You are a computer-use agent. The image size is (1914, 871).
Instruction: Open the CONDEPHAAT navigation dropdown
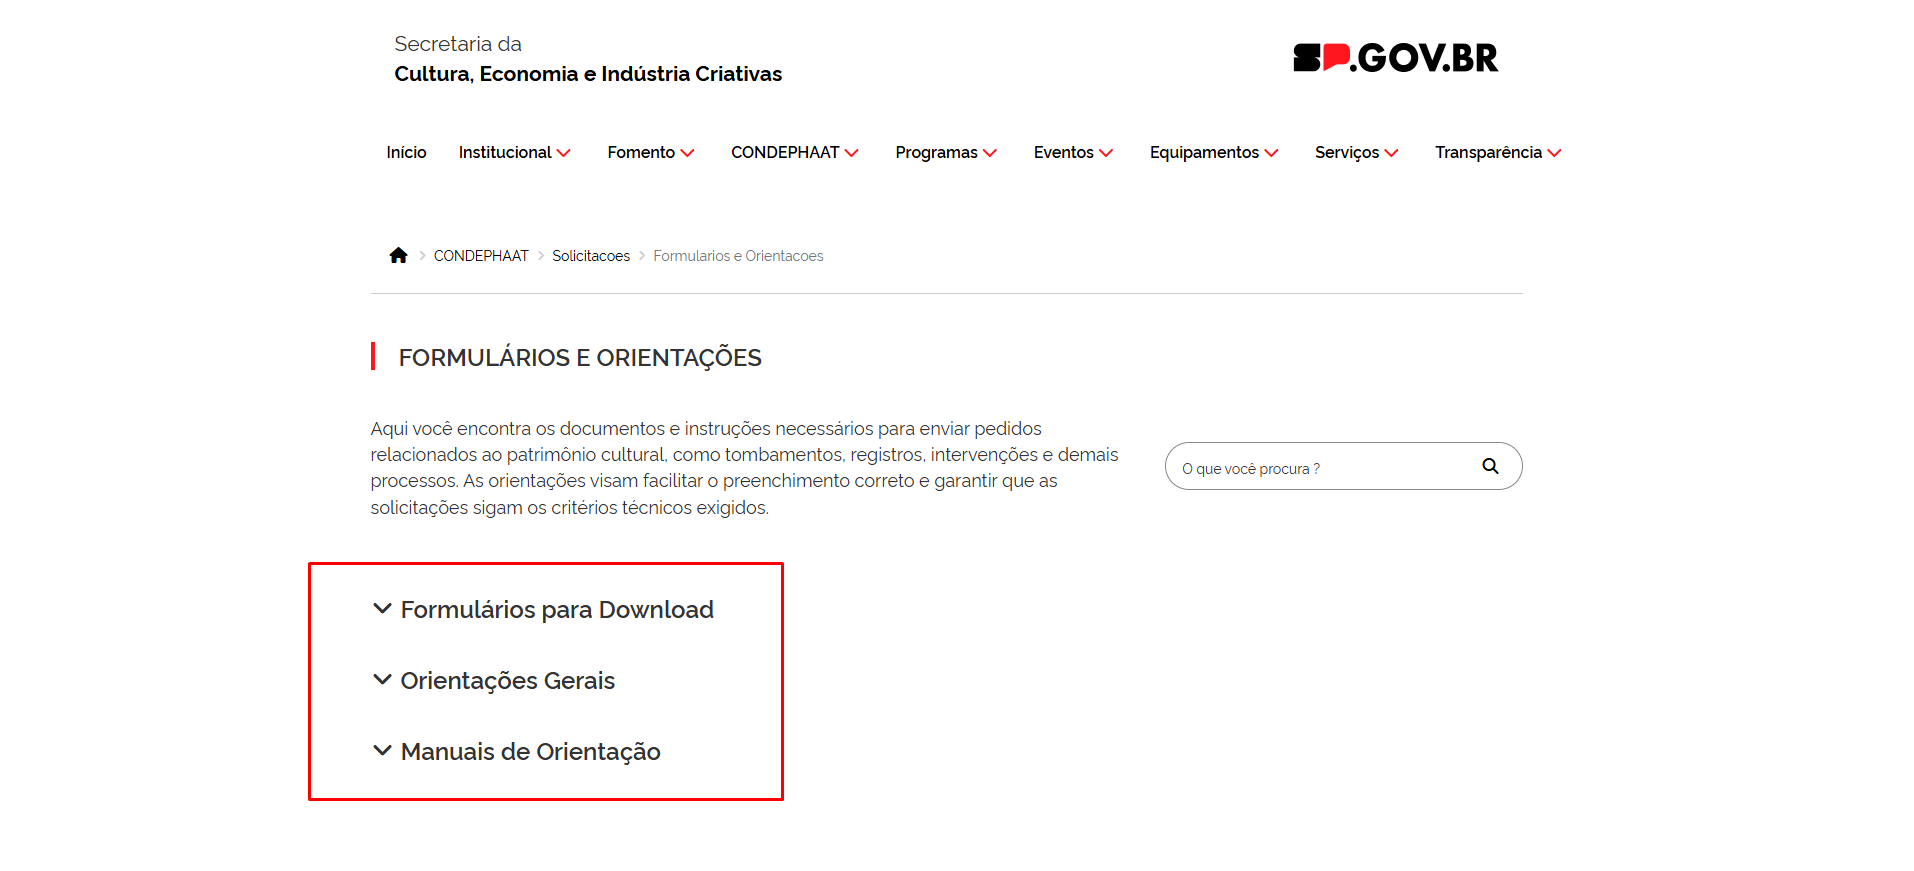click(794, 153)
